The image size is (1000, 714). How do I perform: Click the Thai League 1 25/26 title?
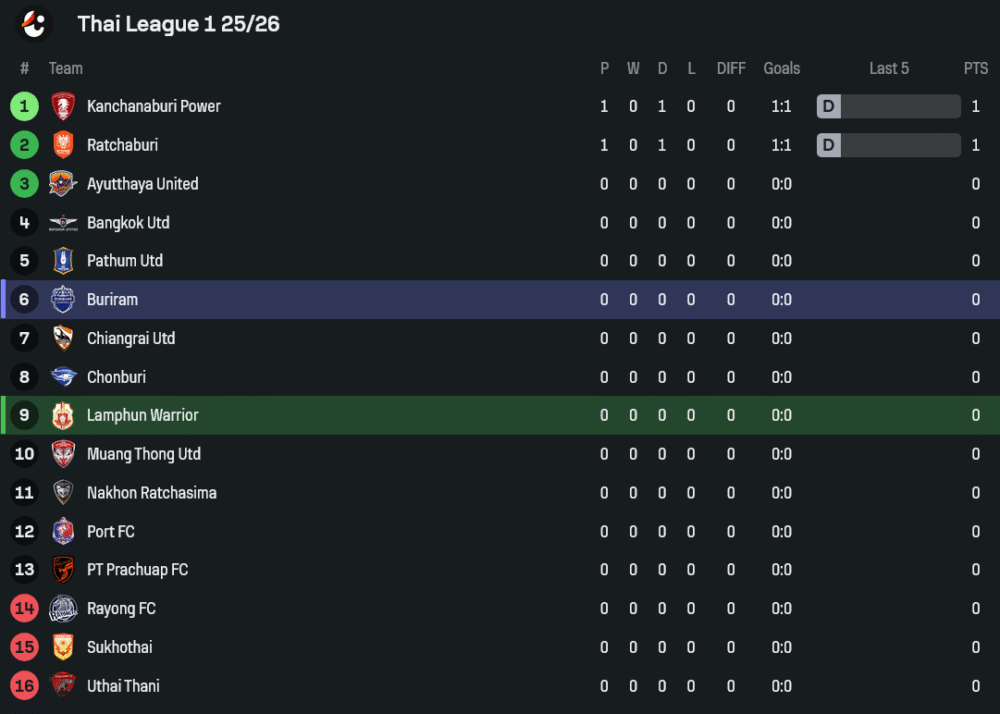(178, 24)
